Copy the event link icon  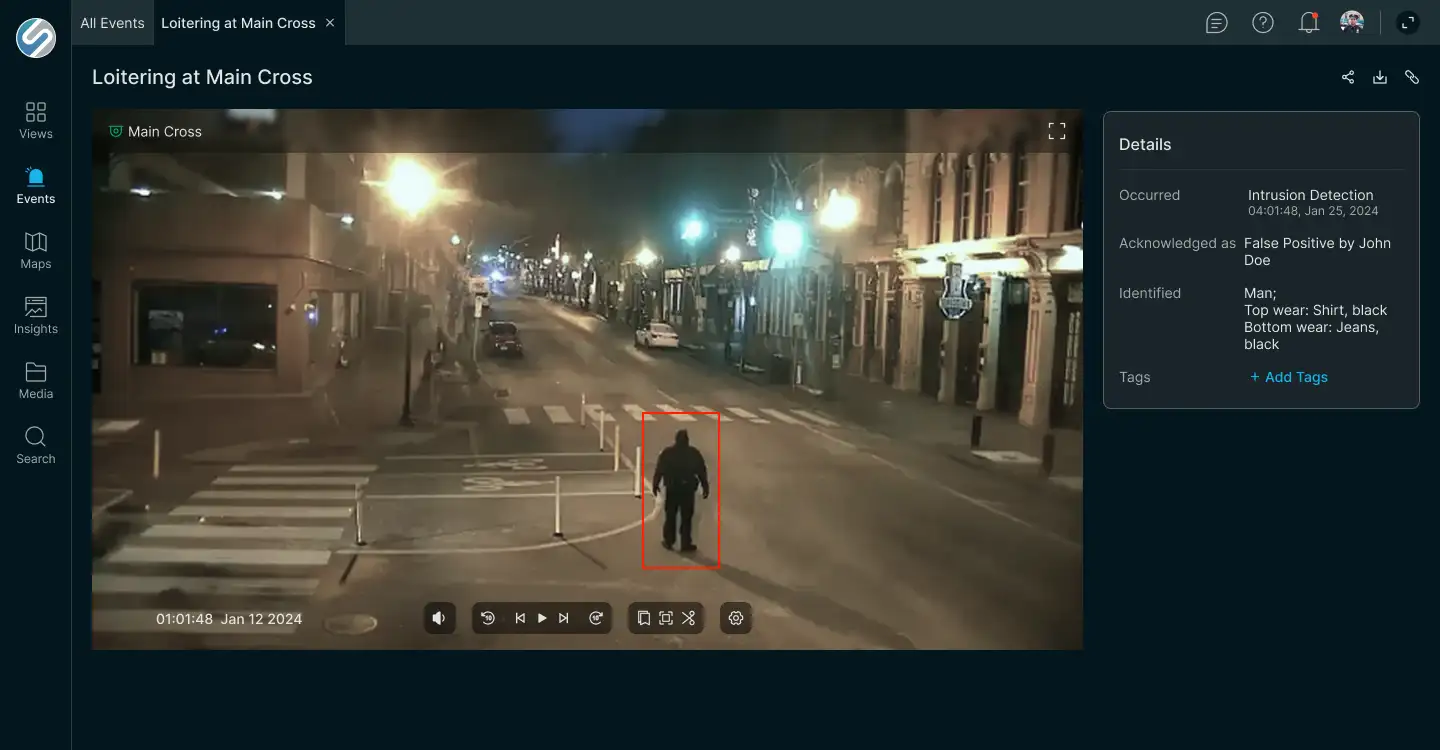tap(1412, 77)
